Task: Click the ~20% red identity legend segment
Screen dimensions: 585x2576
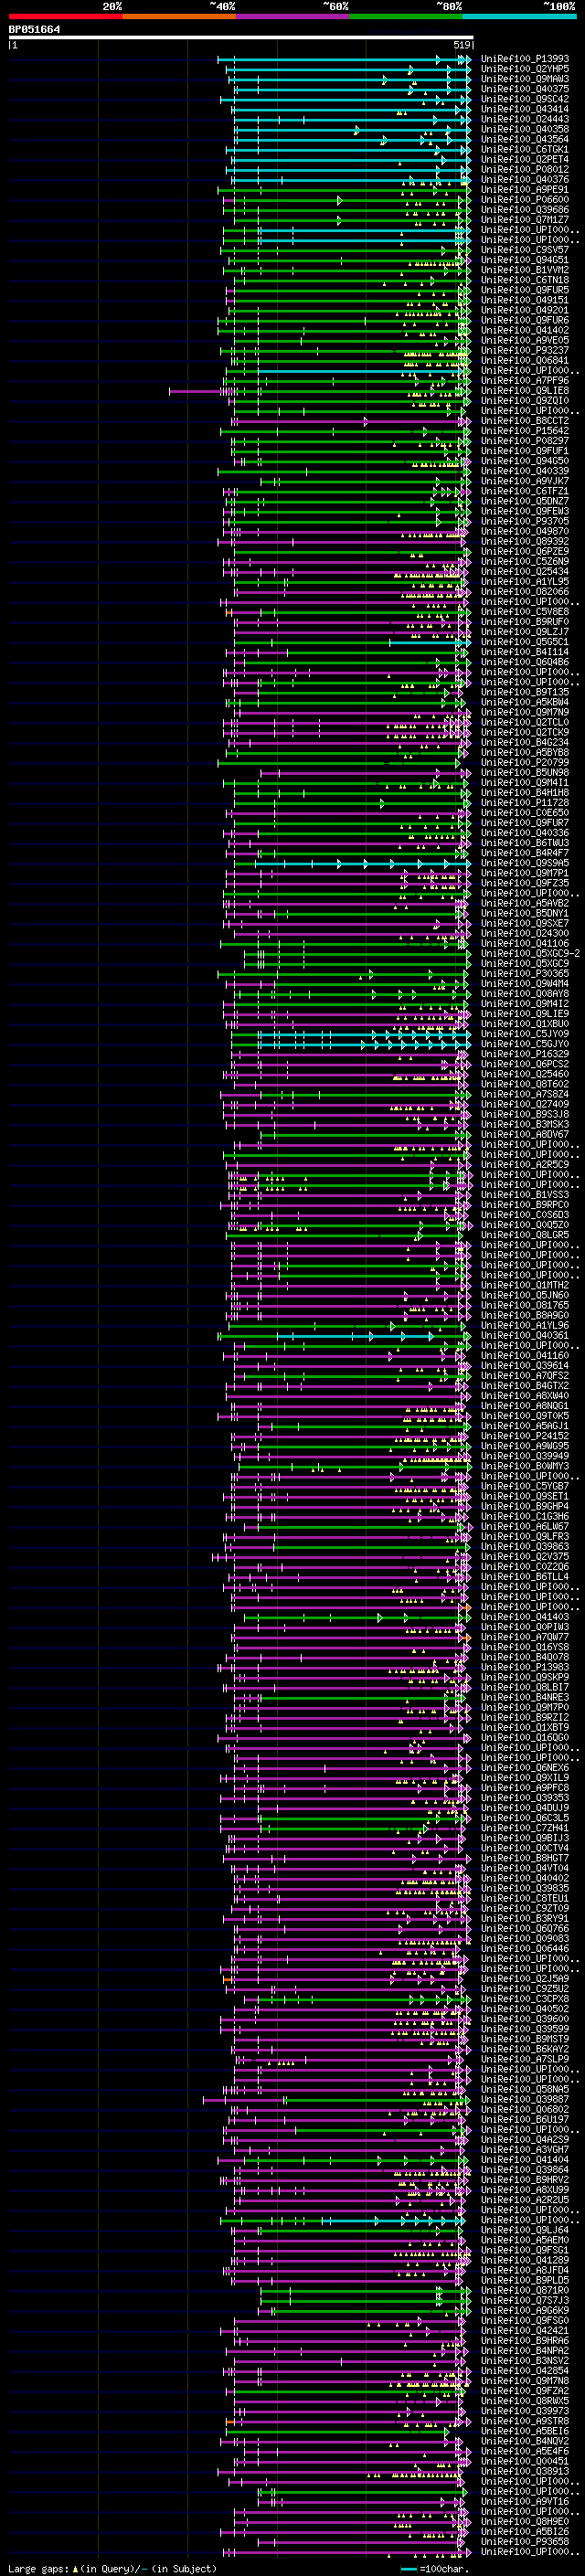Action: (x=65, y=16)
